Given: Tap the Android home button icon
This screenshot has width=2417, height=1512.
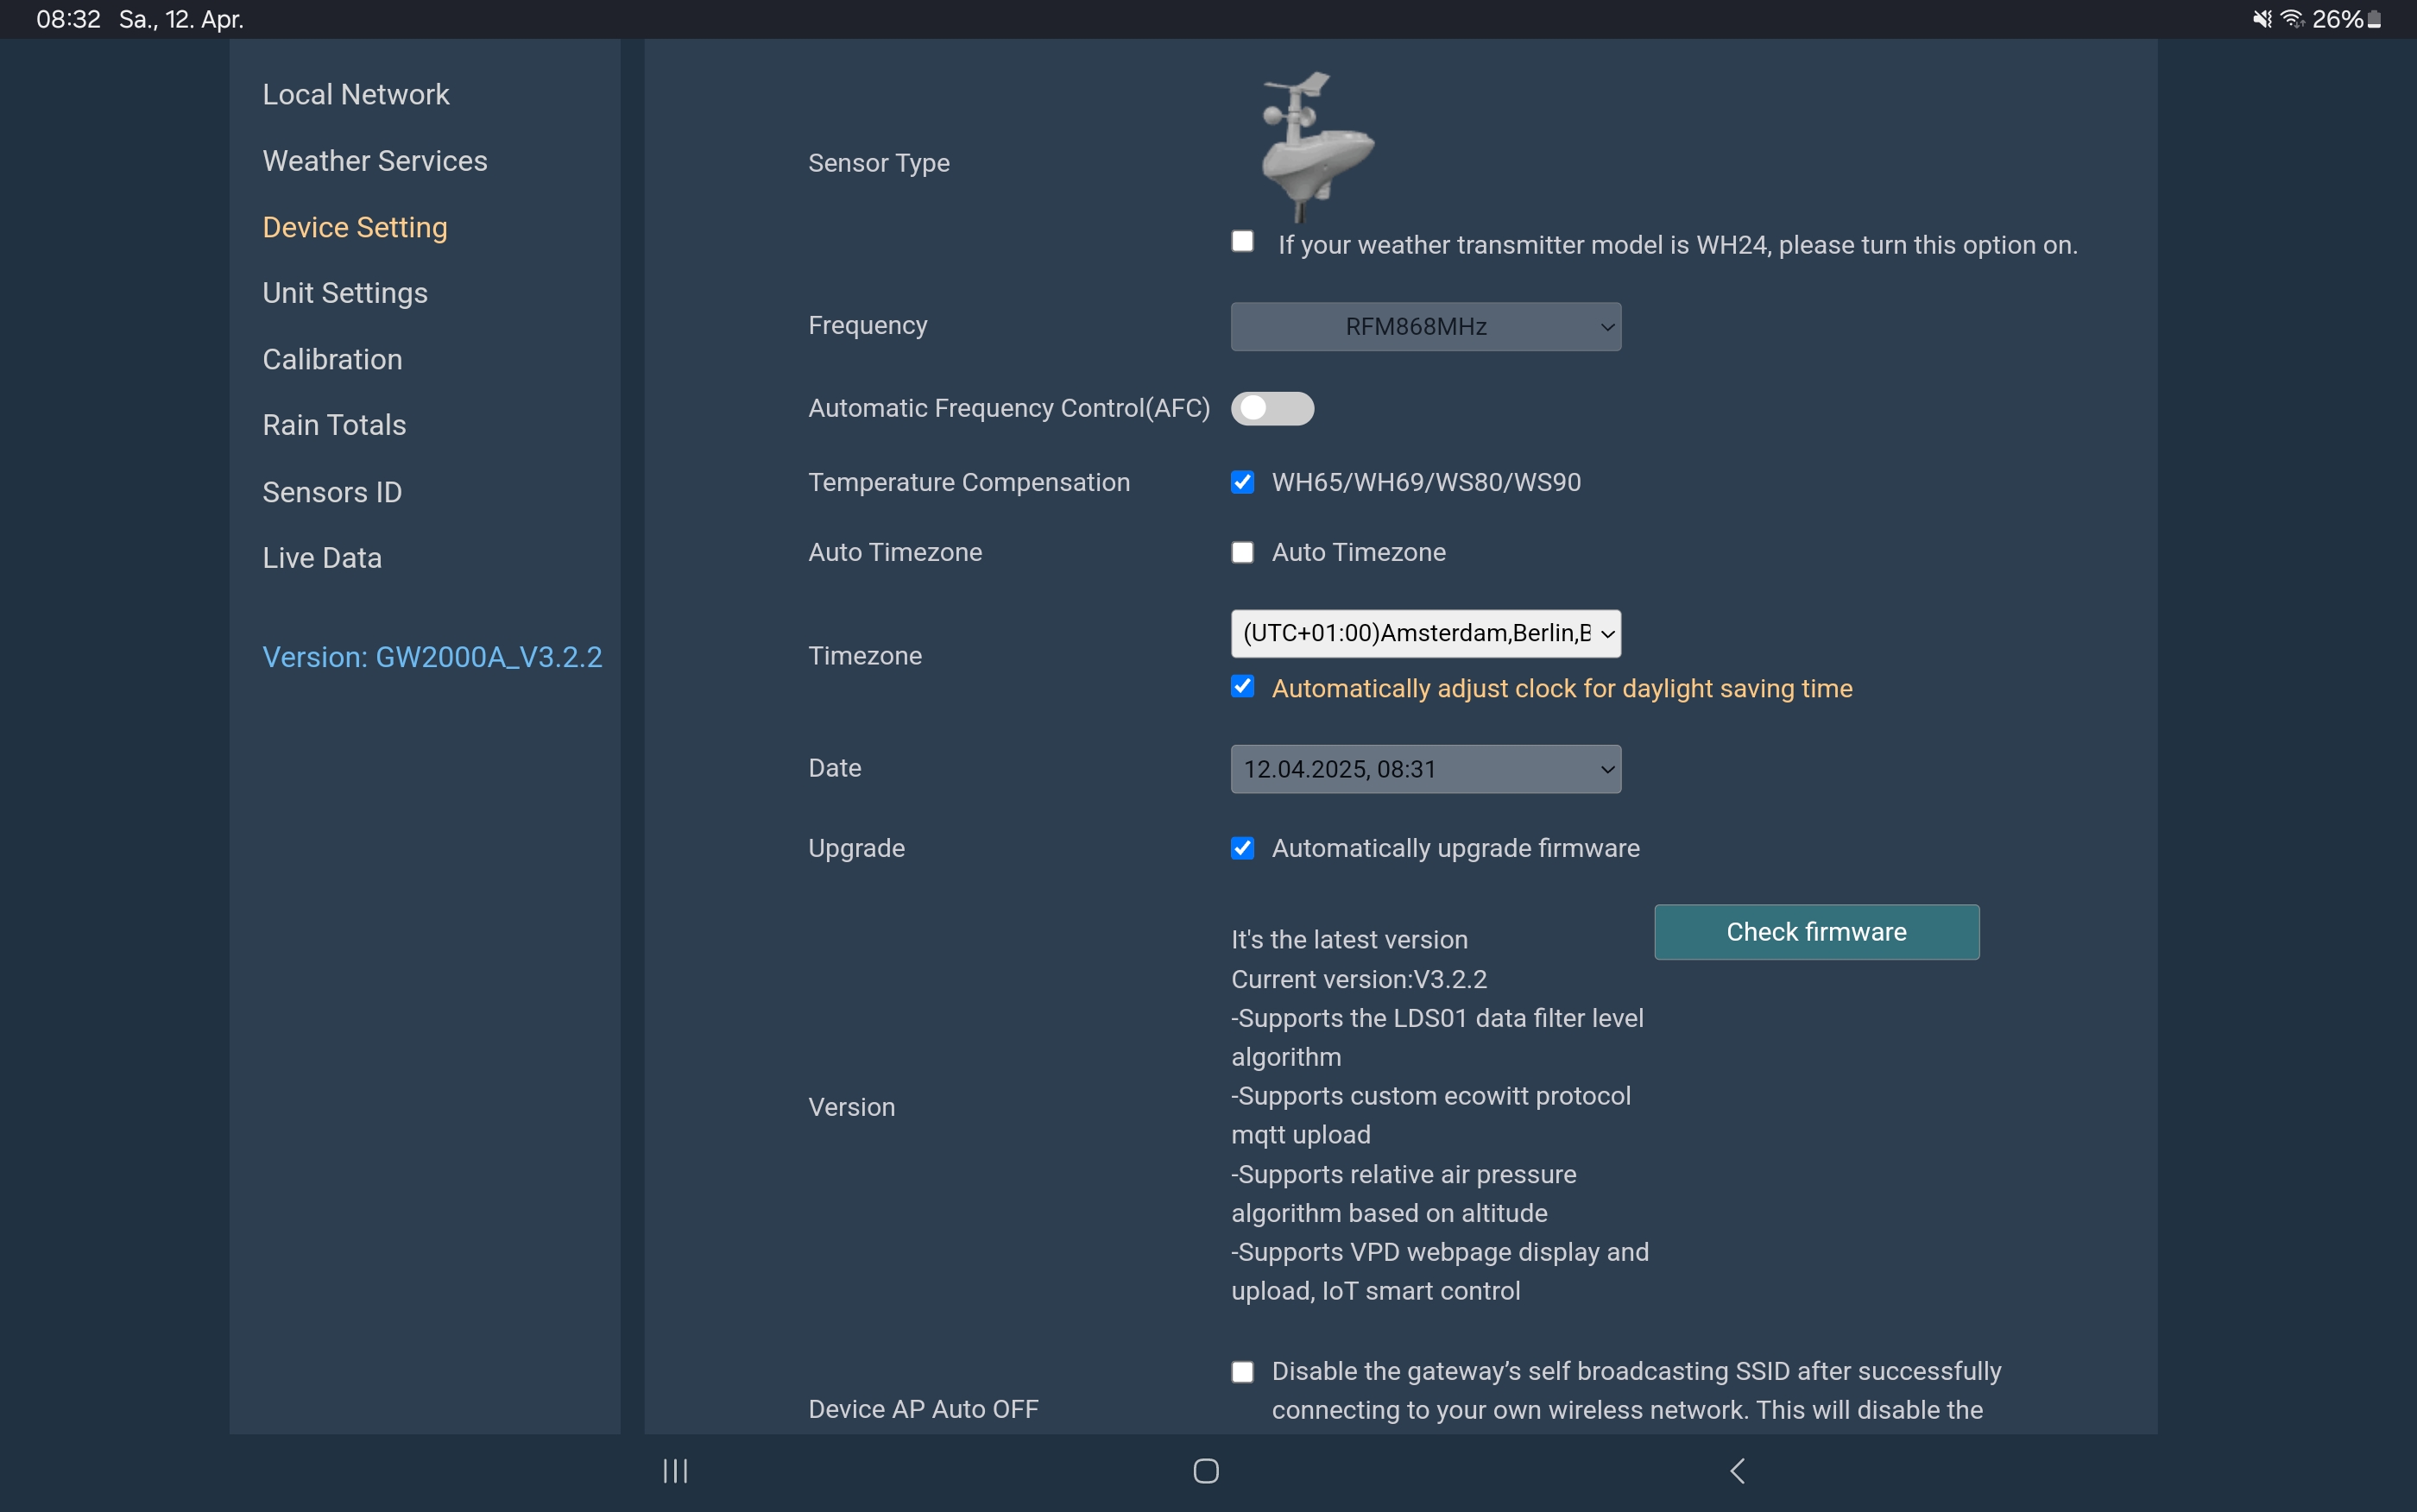Looking at the screenshot, I should (x=1206, y=1471).
